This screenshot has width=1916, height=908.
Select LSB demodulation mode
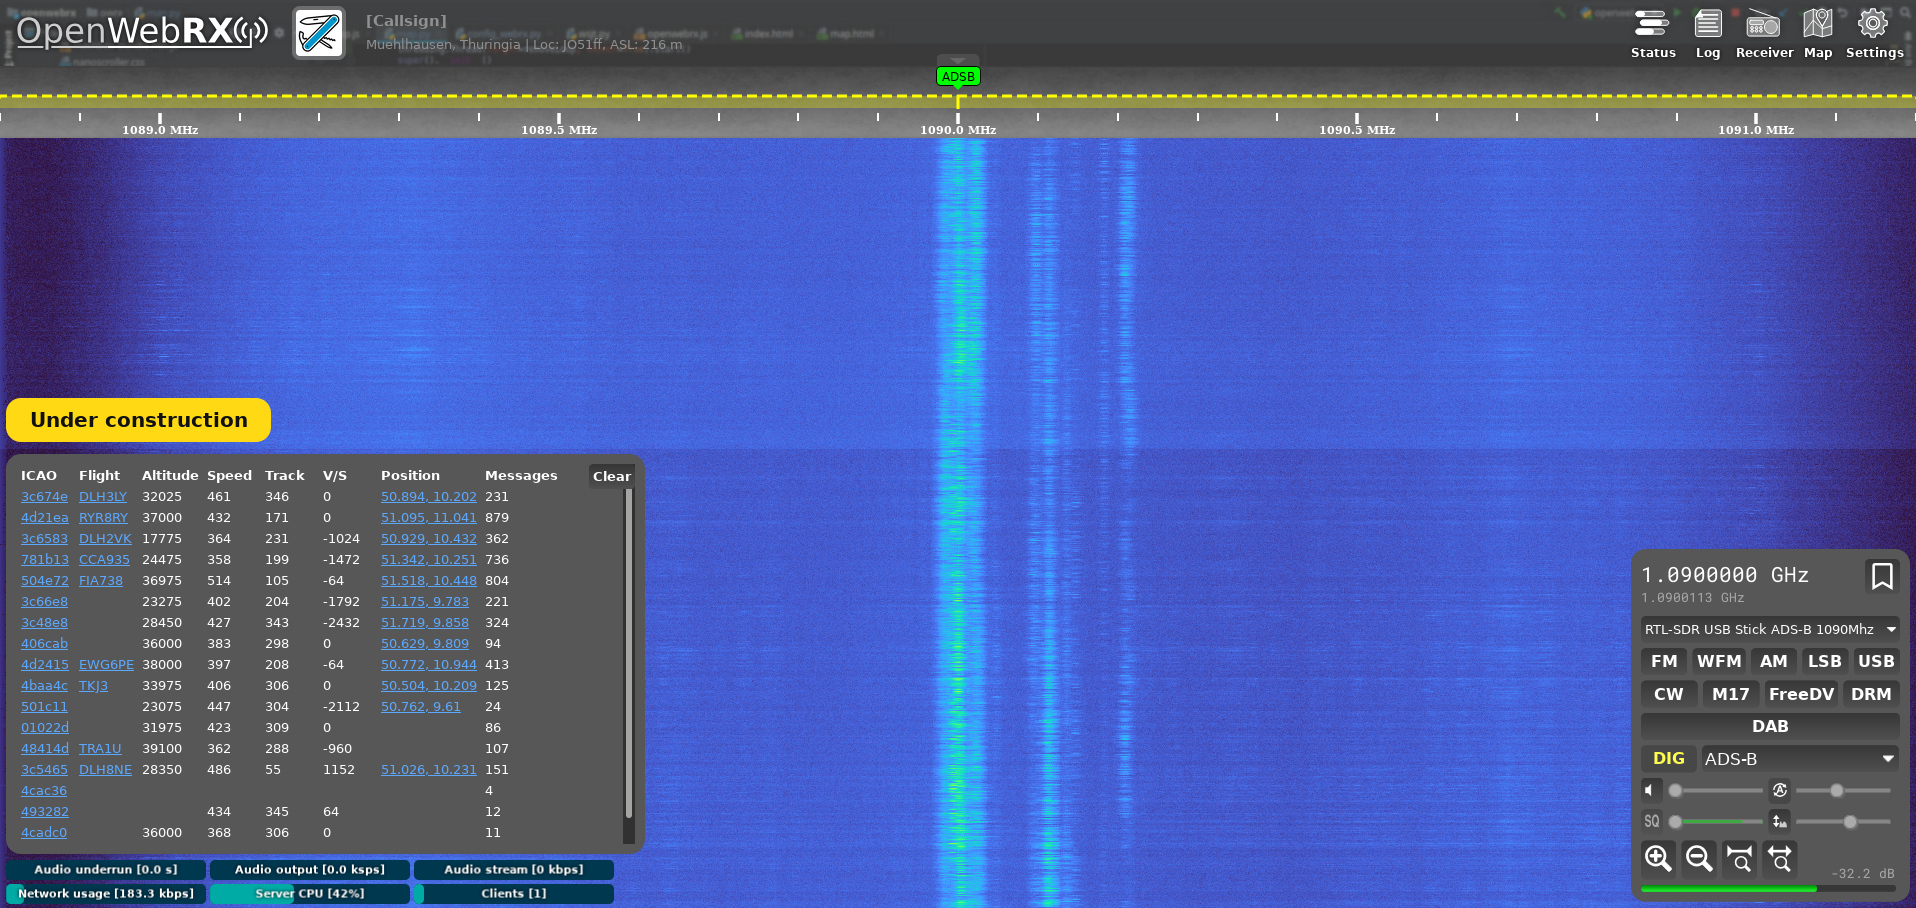pyautogui.click(x=1824, y=661)
